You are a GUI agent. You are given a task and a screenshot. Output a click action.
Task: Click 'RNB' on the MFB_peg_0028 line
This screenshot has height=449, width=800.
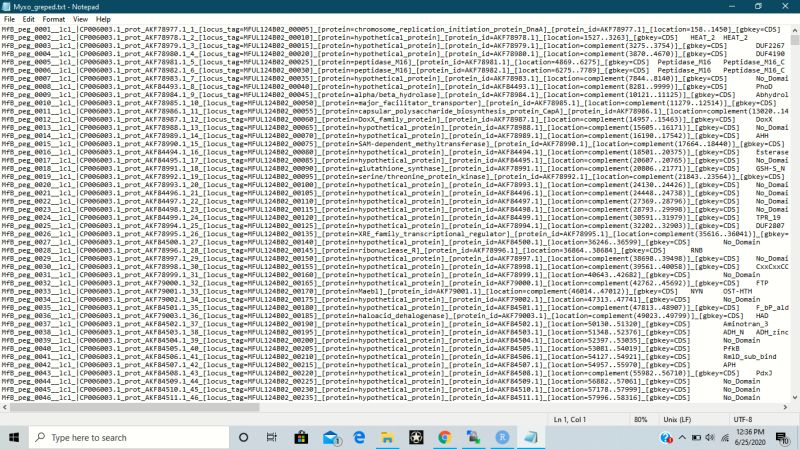coord(696,250)
